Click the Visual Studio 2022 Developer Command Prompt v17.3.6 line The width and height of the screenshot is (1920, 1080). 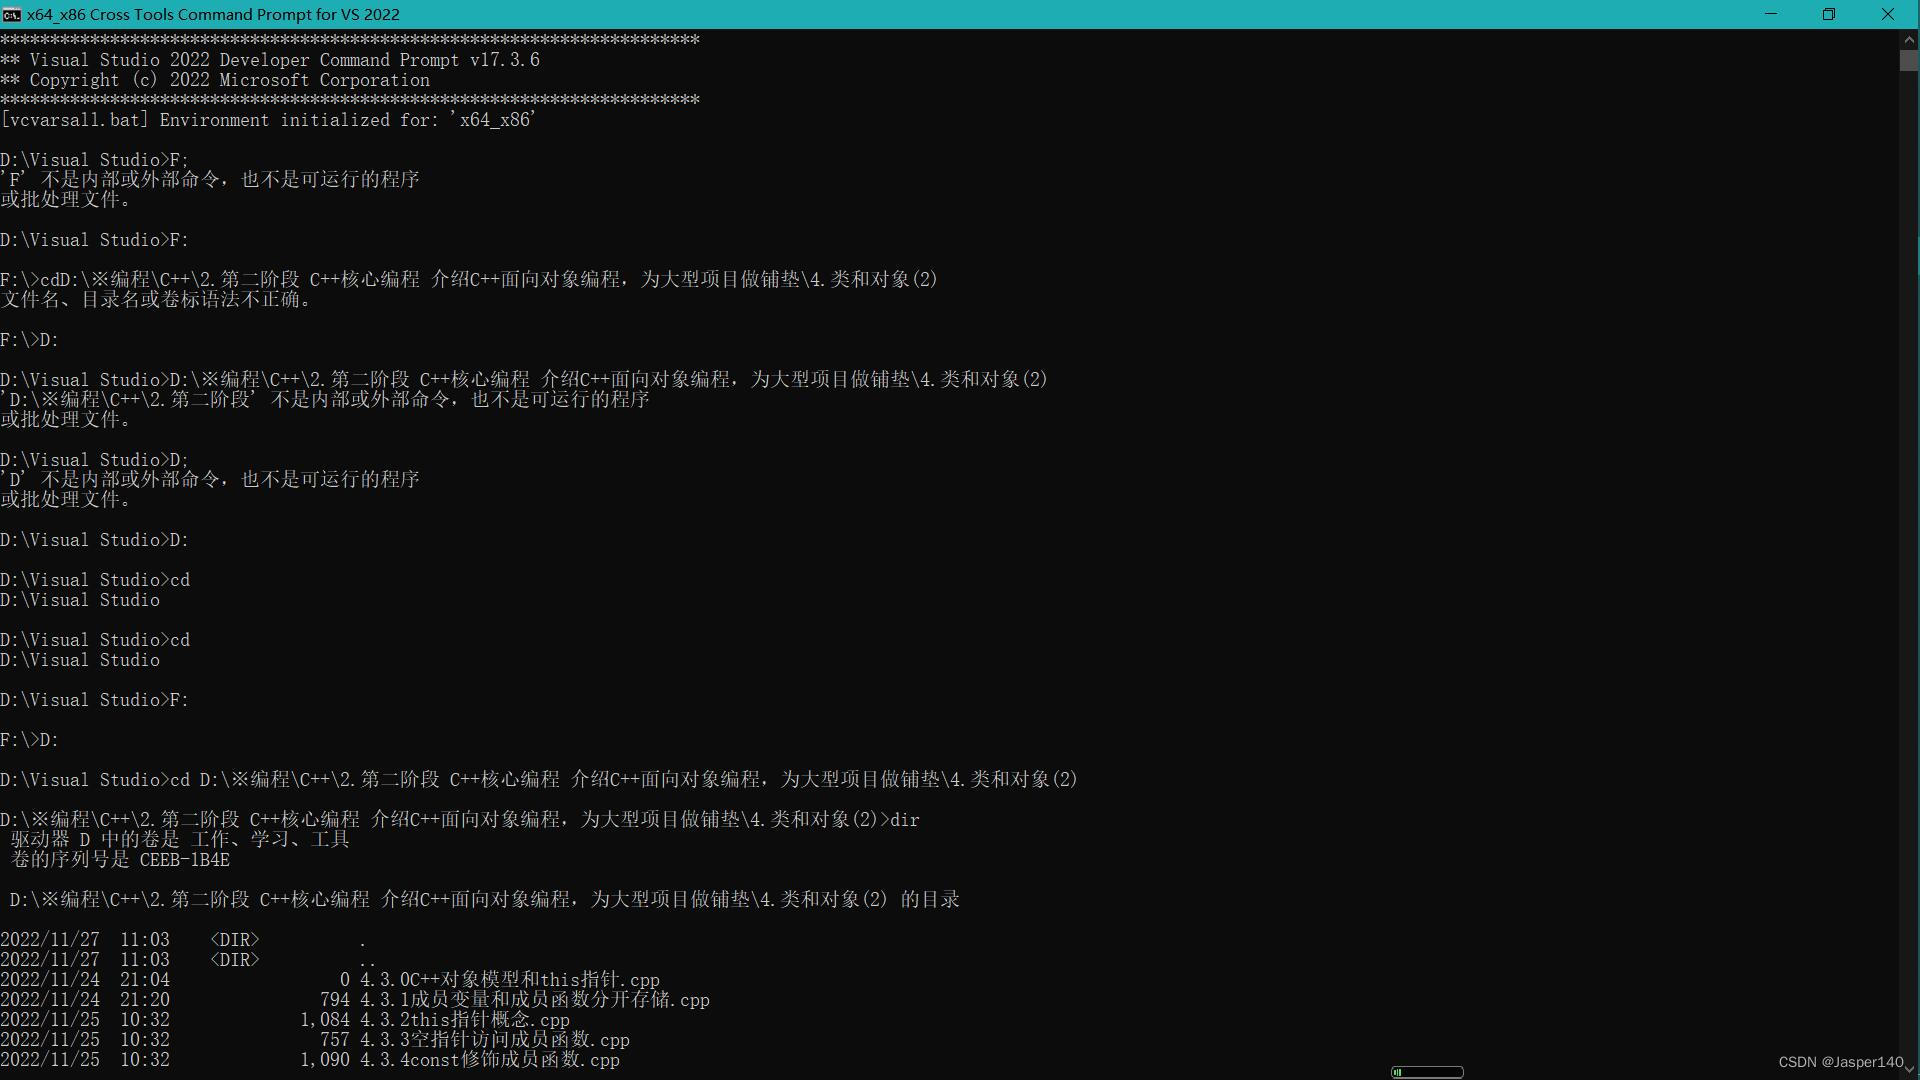click(270, 60)
